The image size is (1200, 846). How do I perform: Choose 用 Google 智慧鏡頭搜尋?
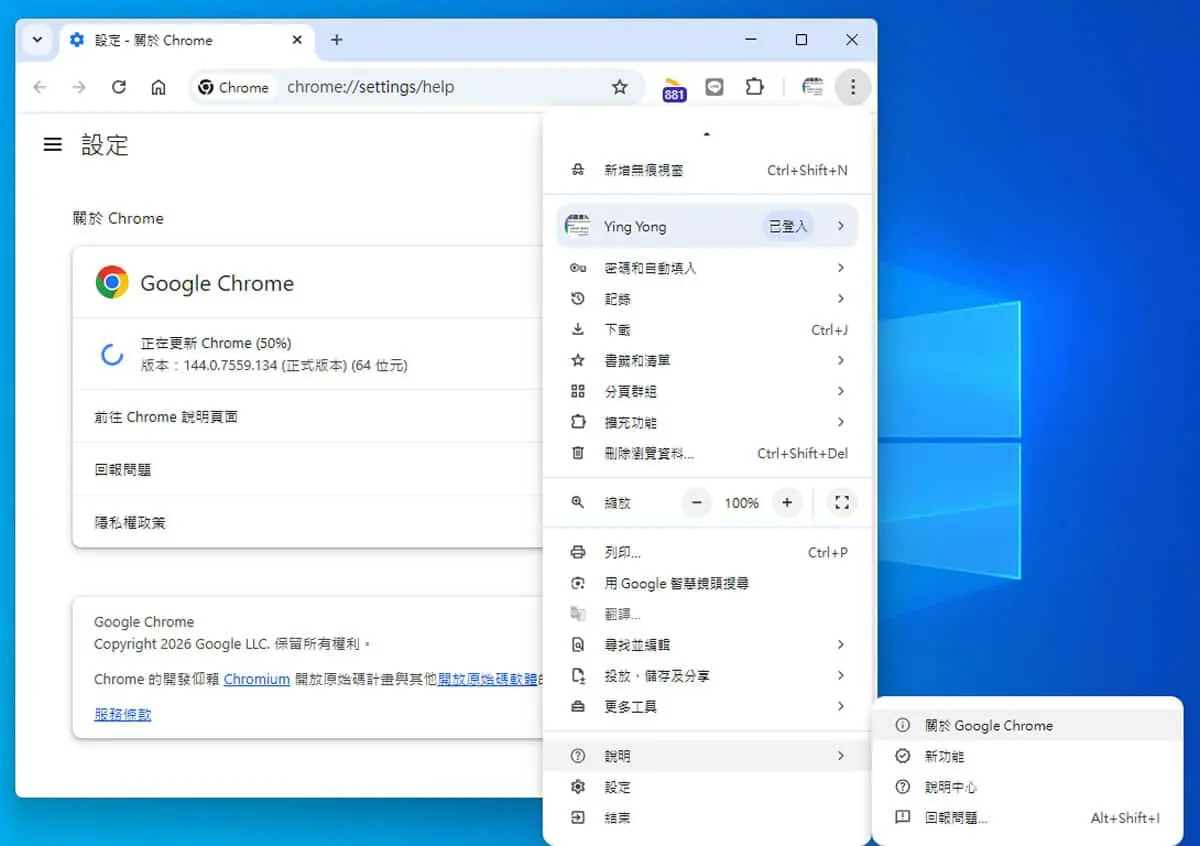pyautogui.click(x=708, y=583)
